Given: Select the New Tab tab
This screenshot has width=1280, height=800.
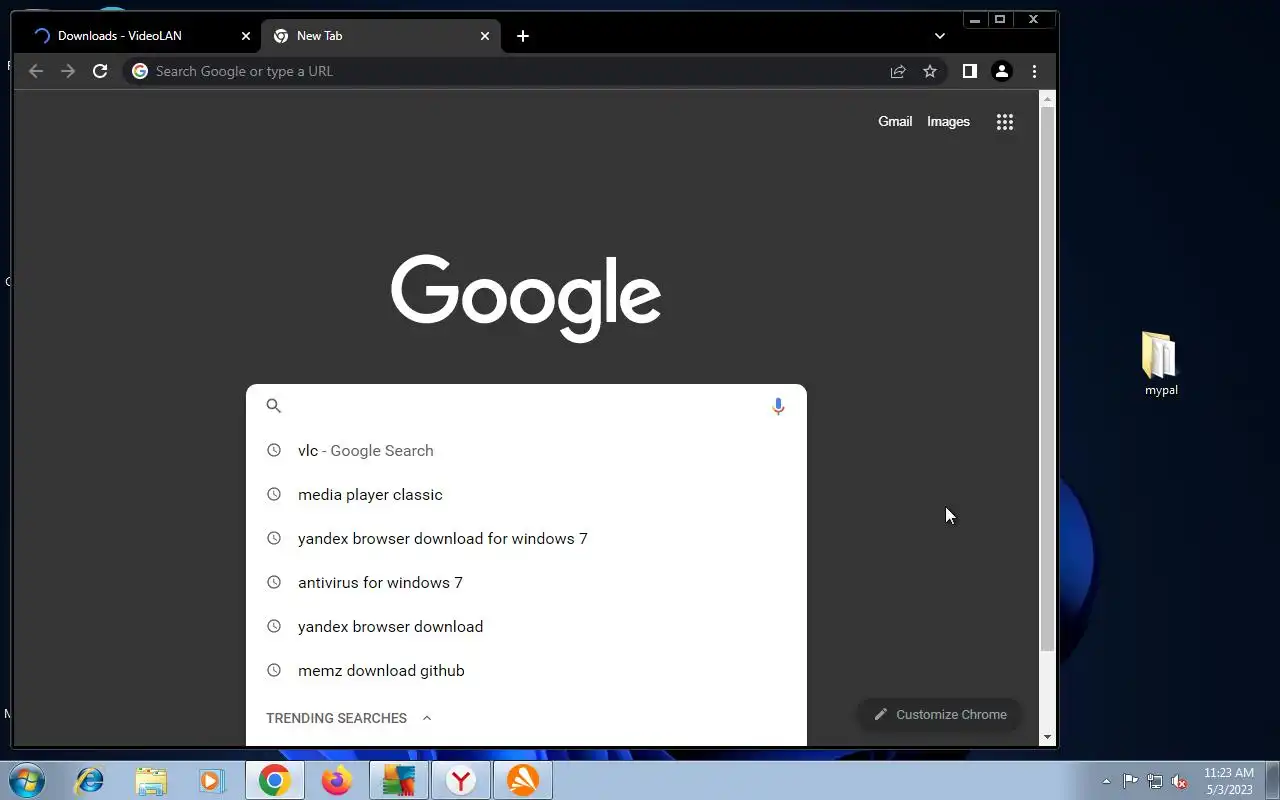Looking at the screenshot, I should click(380, 36).
